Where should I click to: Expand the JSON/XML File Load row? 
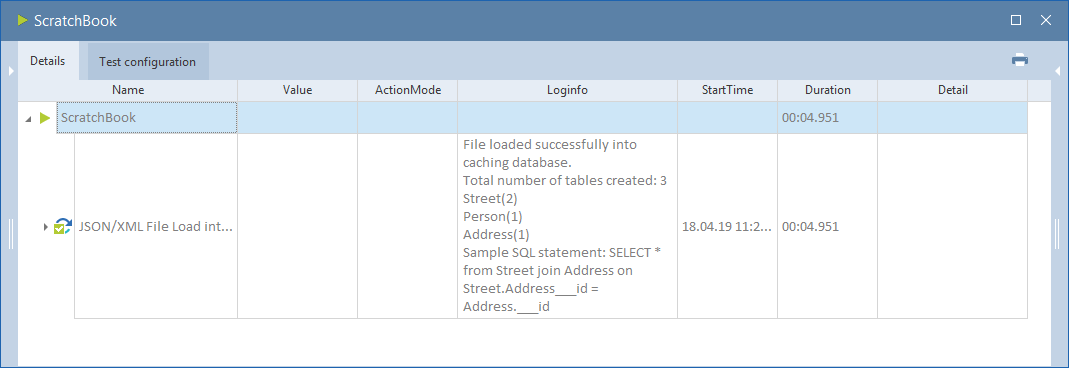pos(46,226)
